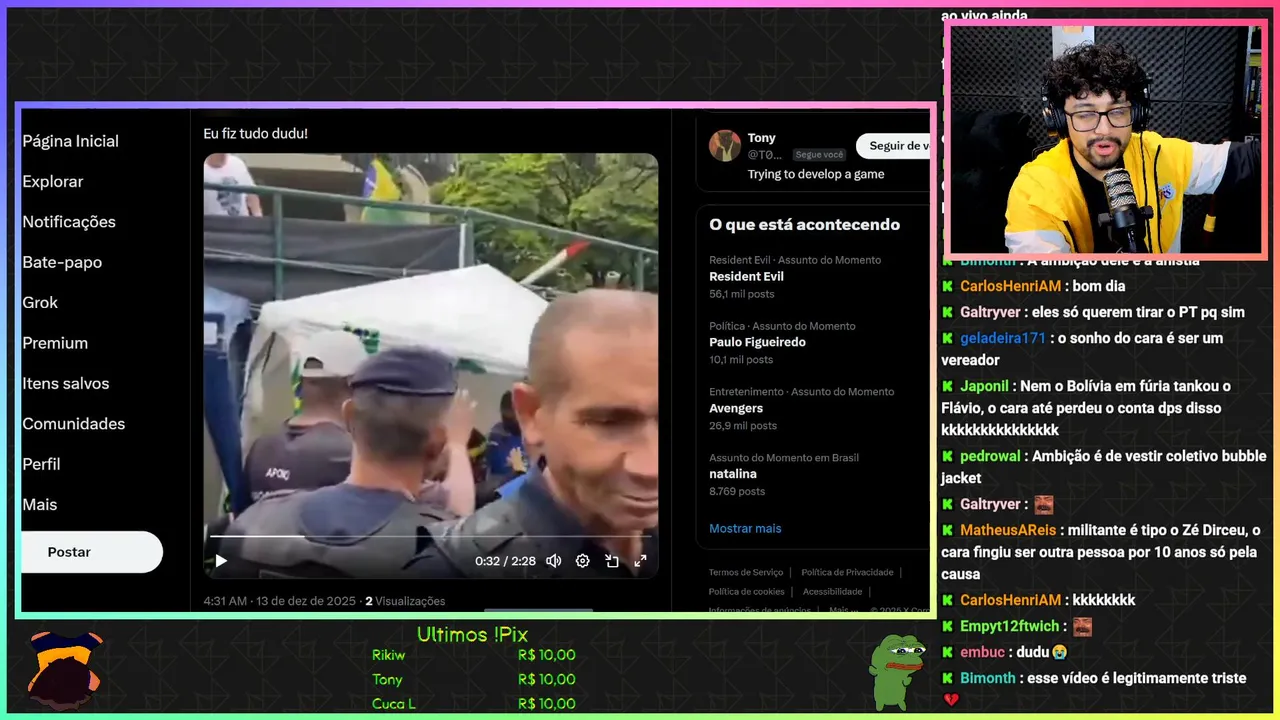Click the 'O que está acontecendo' heading
Viewport: 1280px width, 720px height.
point(804,225)
